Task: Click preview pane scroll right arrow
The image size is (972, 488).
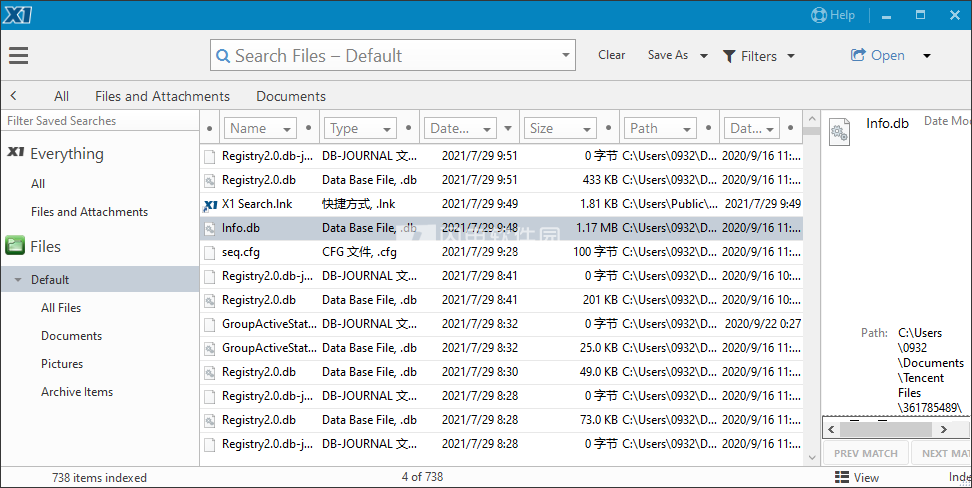Action: coord(943,428)
